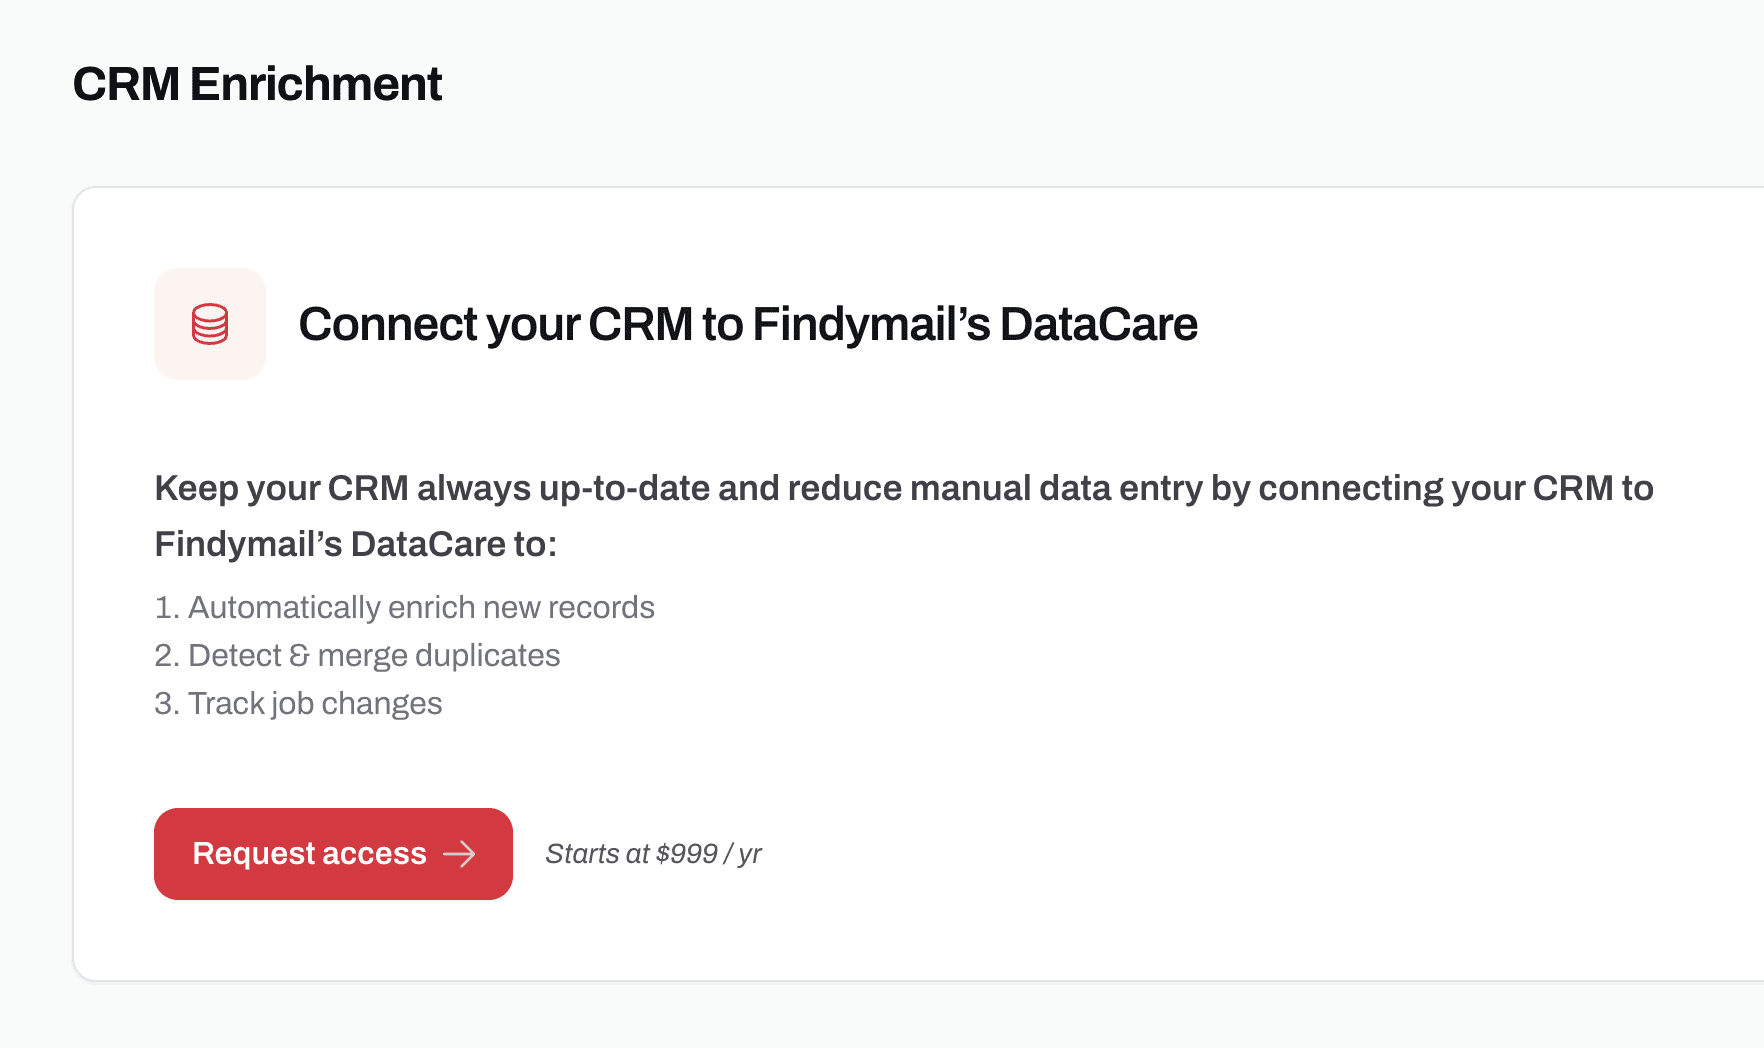Click 'Starts at $999 / yr' pricing text

(x=653, y=854)
